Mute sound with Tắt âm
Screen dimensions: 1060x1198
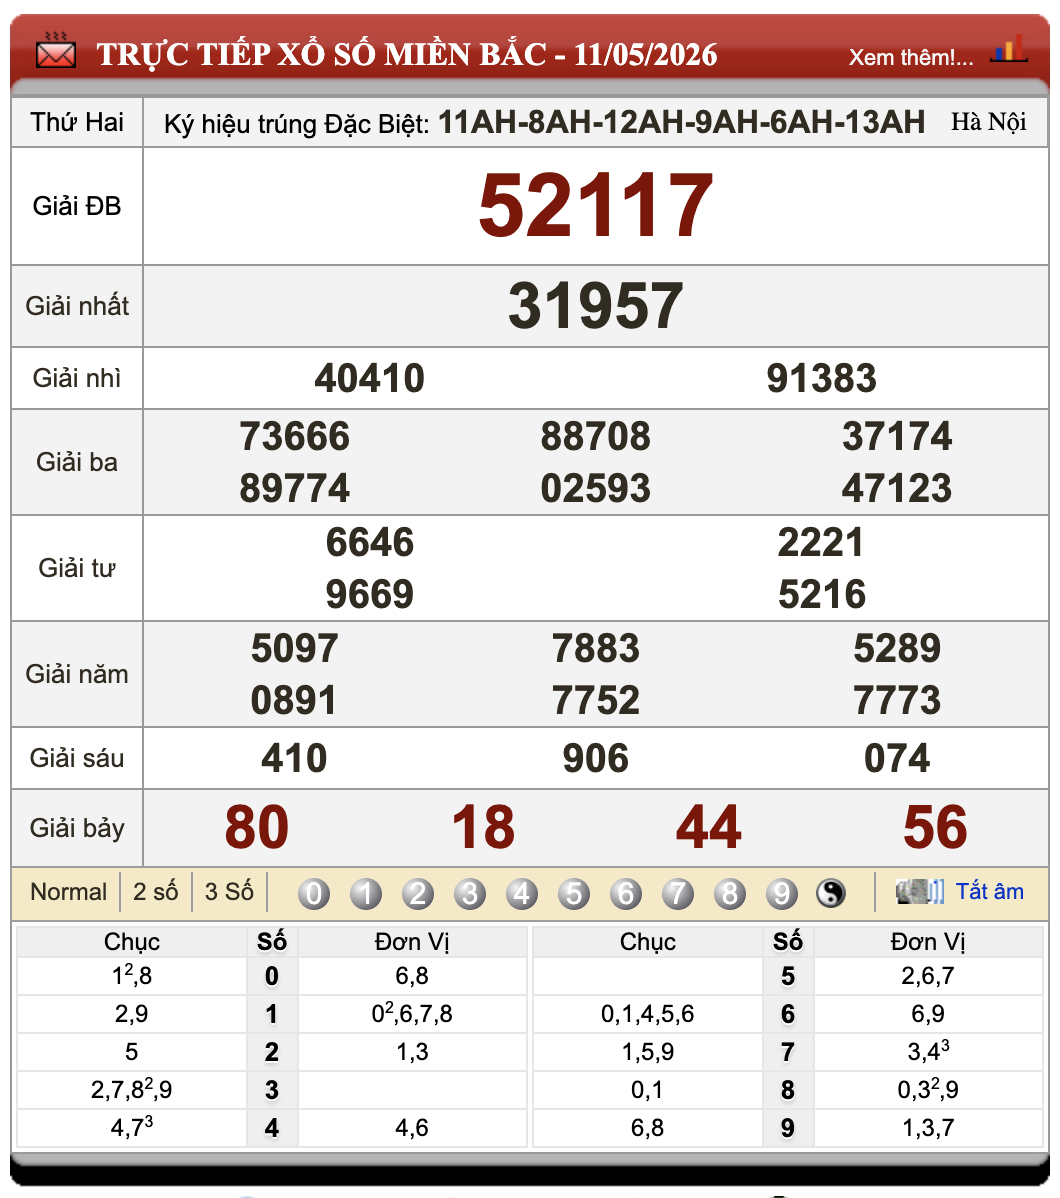coord(990,892)
